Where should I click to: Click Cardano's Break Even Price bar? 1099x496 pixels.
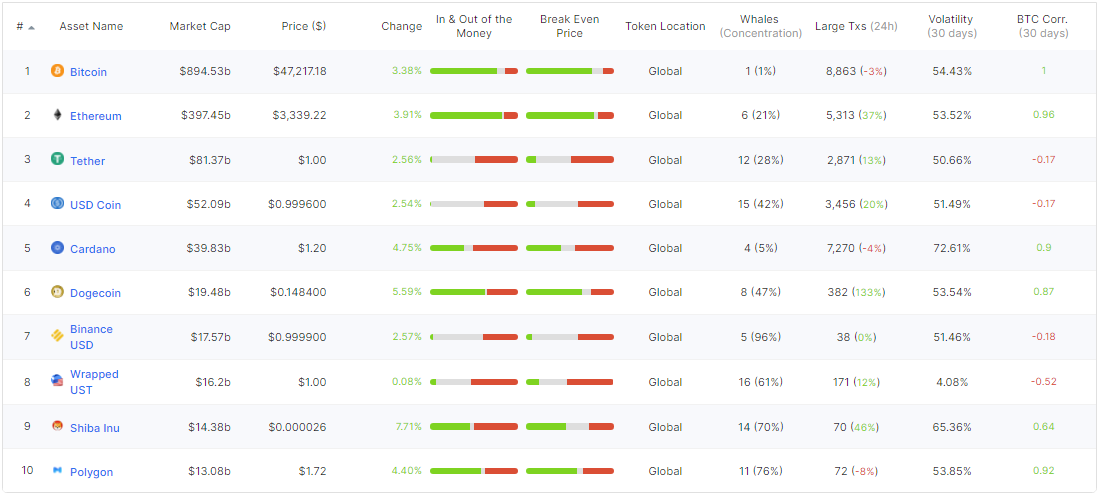point(570,247)
